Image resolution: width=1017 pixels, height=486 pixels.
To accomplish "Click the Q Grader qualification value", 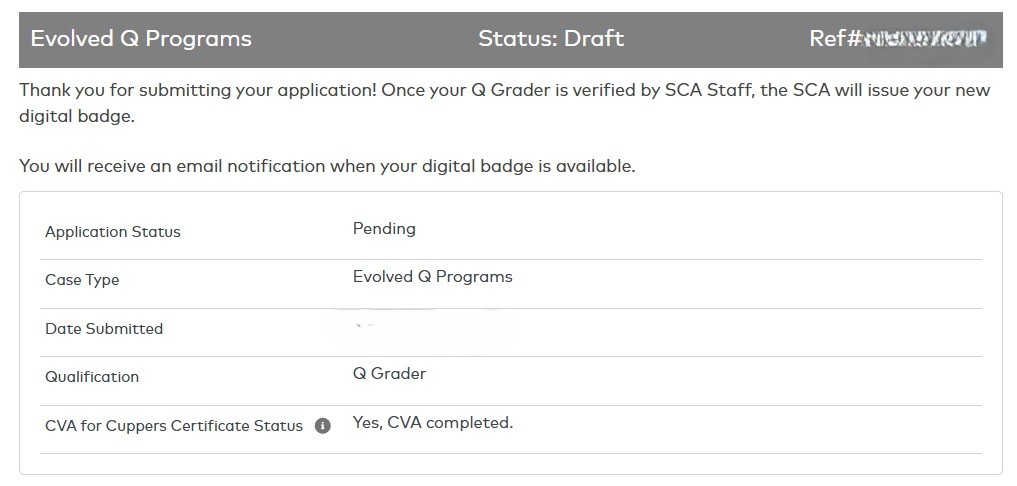I will [x=389, y=374].
